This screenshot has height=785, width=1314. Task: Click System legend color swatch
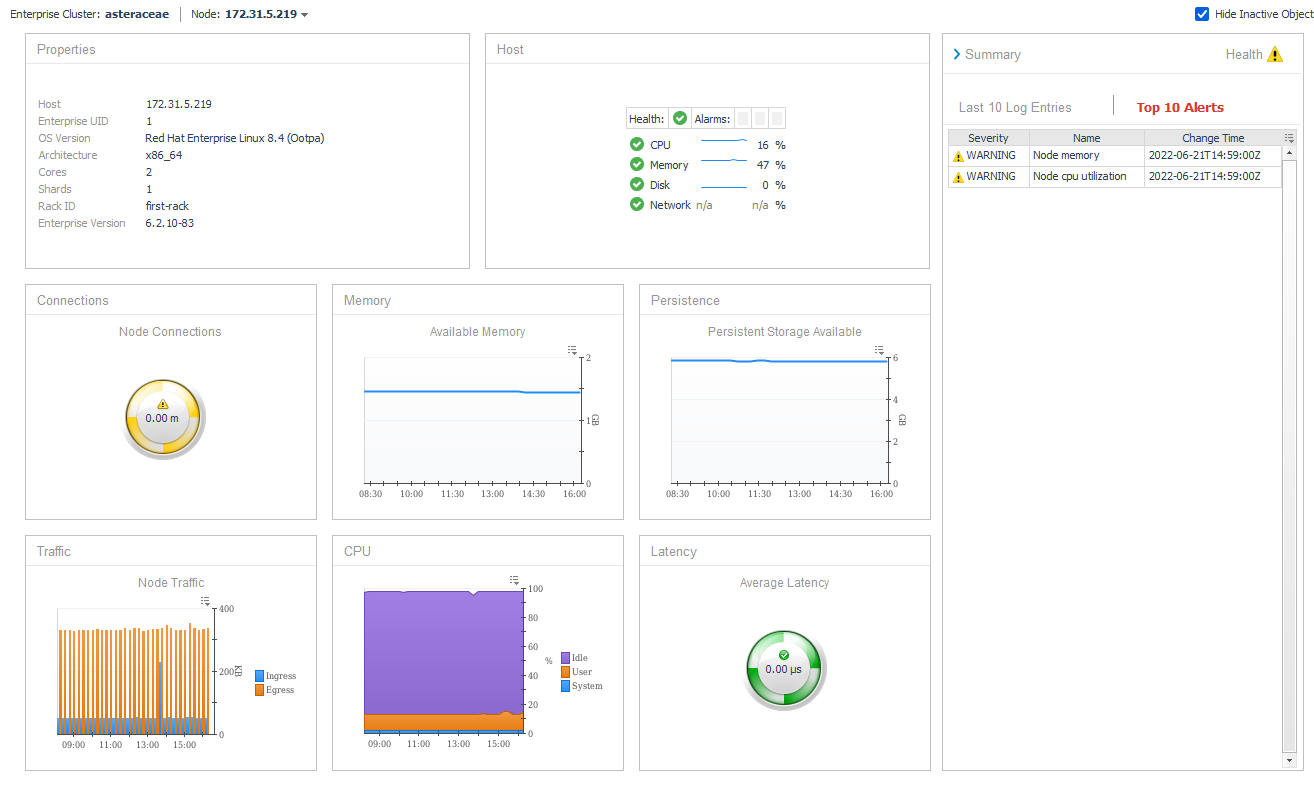pos(566,686)
